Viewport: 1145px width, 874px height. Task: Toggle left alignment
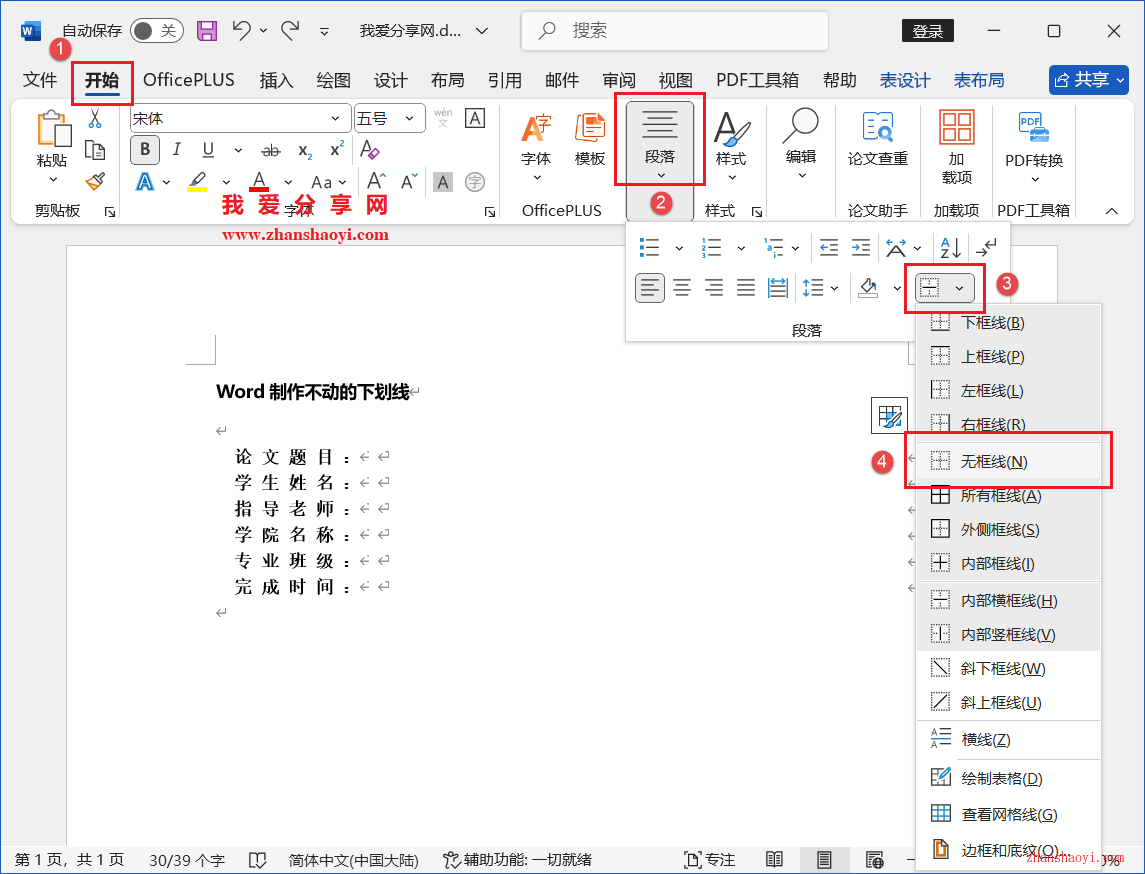click(649, 288)
